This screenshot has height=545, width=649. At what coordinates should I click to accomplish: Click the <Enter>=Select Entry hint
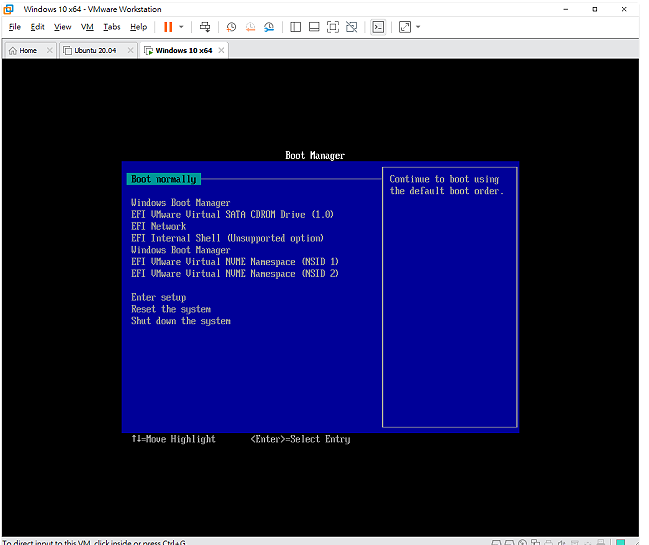300,439
